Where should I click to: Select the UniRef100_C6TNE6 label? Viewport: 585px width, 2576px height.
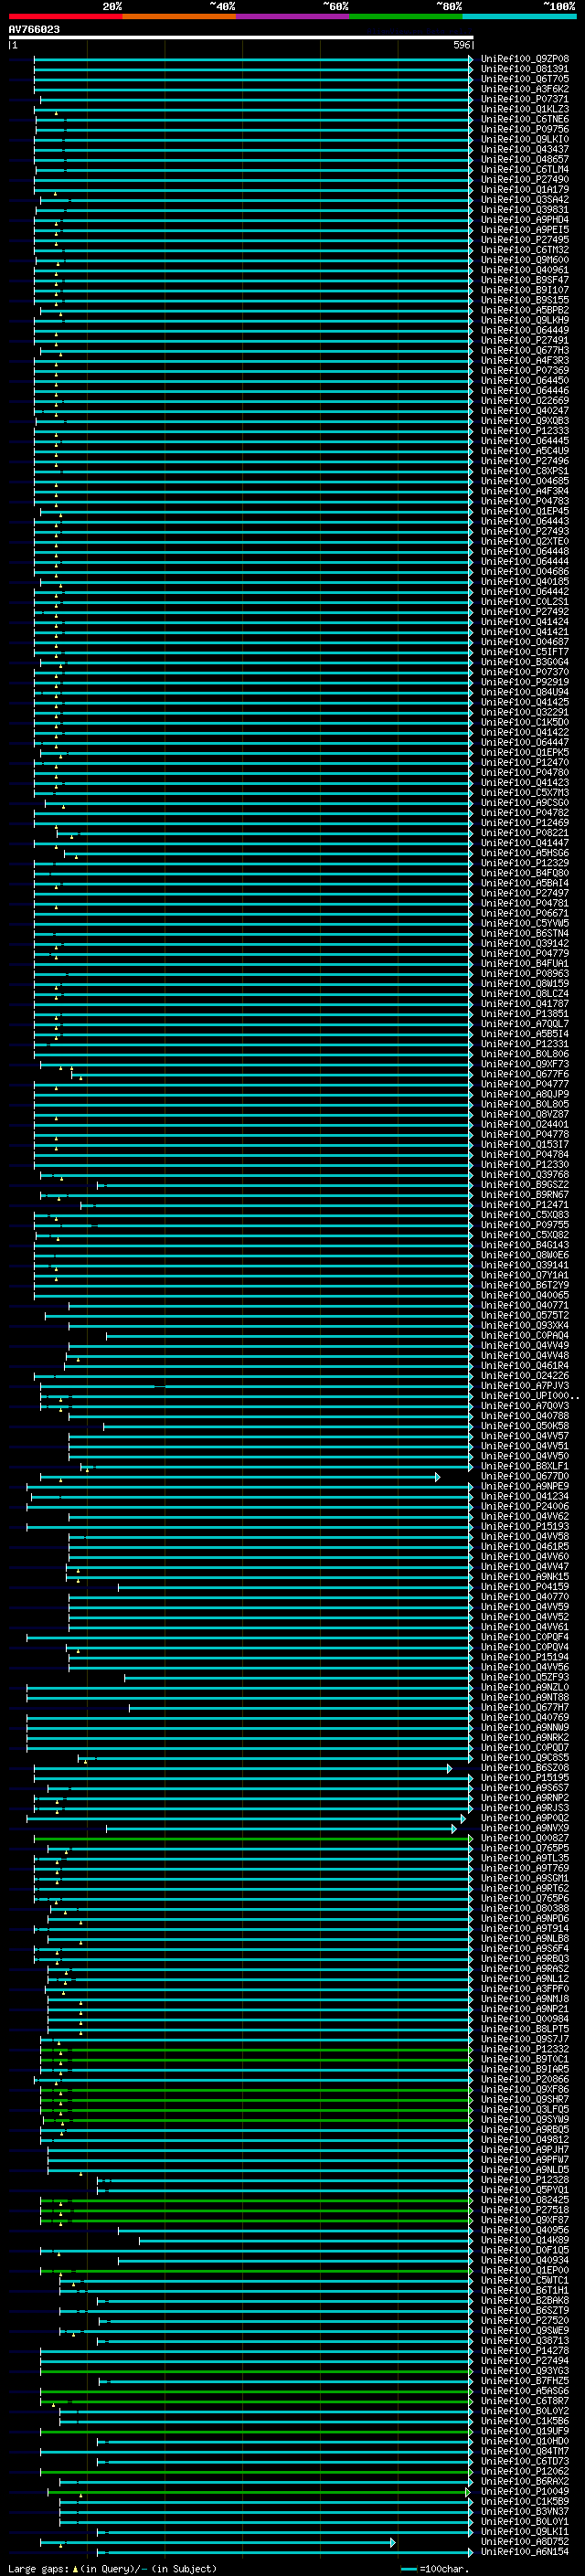pos(525,119)
